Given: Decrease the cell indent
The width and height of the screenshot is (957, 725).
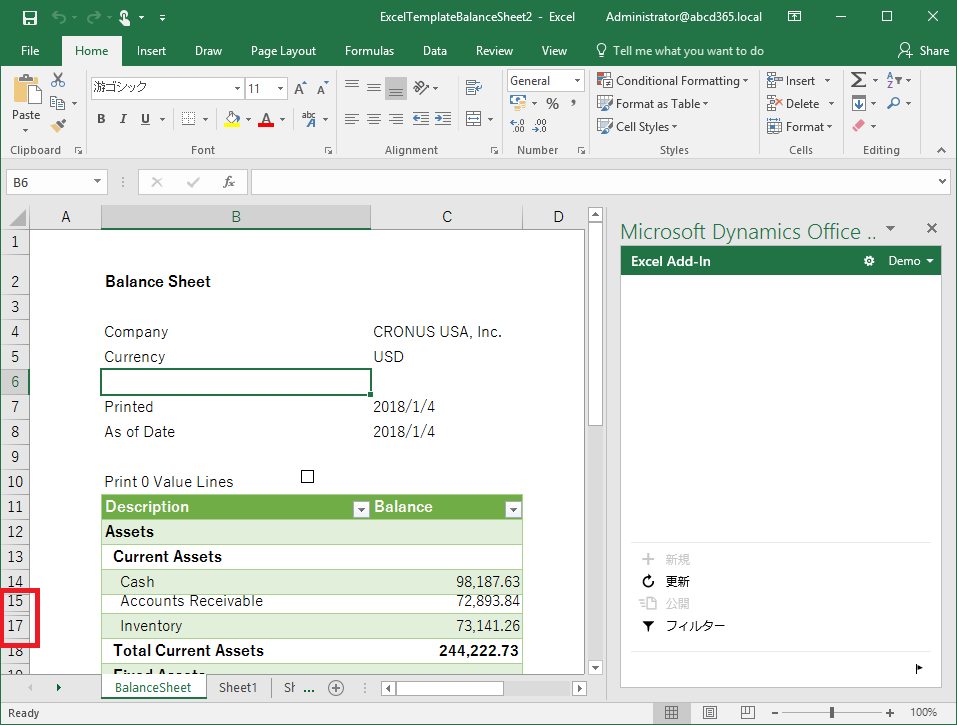Looking at the screenshot, I should (421, 118).
